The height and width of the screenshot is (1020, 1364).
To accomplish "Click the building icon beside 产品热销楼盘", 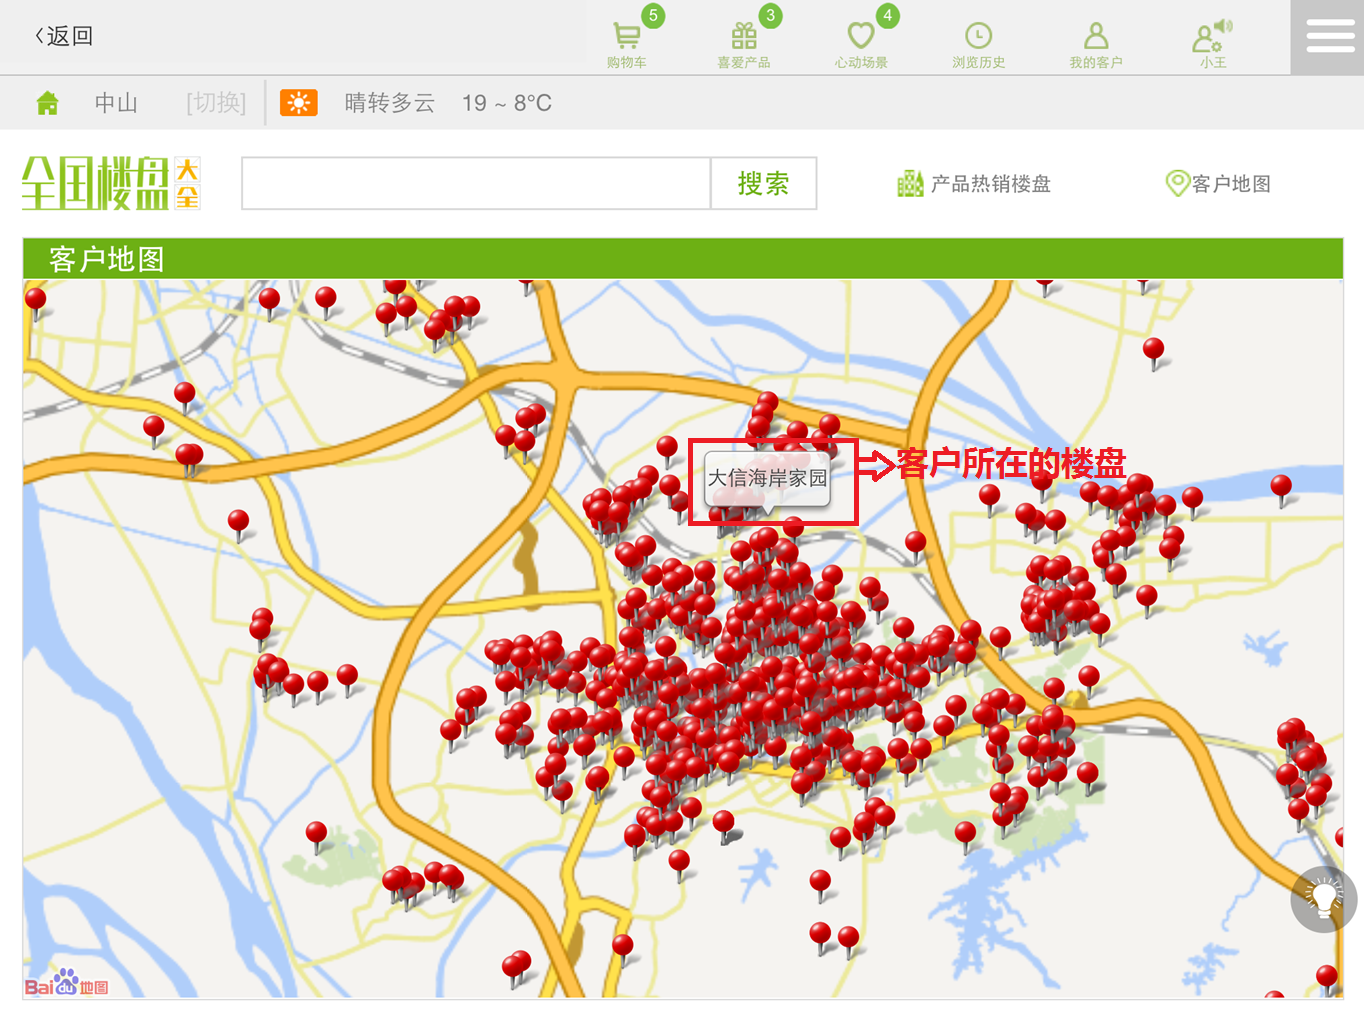I will tap(910, 183).
